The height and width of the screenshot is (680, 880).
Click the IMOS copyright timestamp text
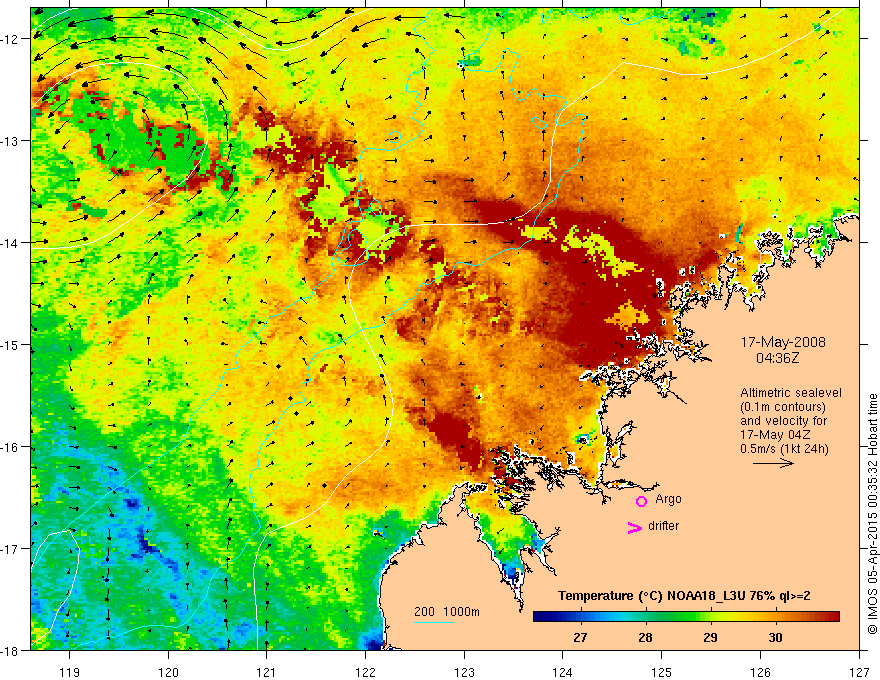coord(872,514)
